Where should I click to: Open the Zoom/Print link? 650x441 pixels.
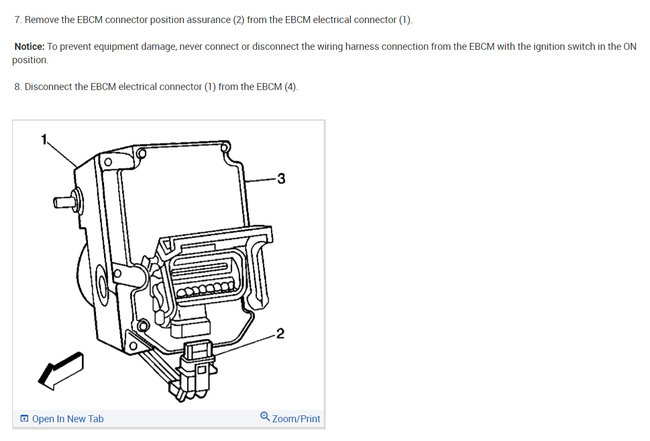click(296, 419)
